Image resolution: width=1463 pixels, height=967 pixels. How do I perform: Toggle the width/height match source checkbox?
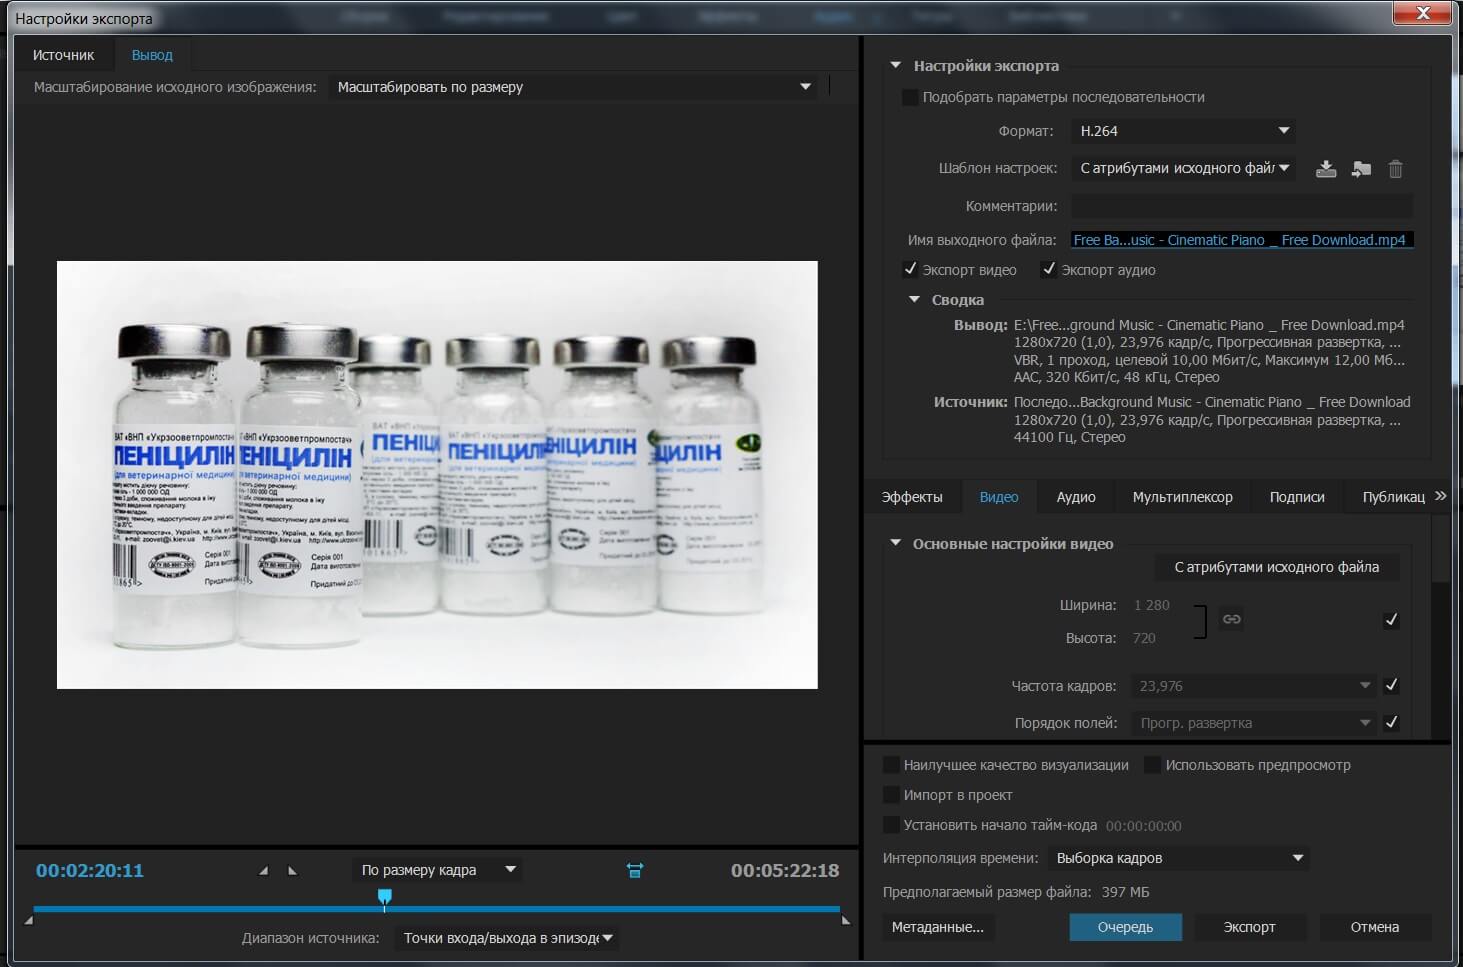pos(1391,620)
